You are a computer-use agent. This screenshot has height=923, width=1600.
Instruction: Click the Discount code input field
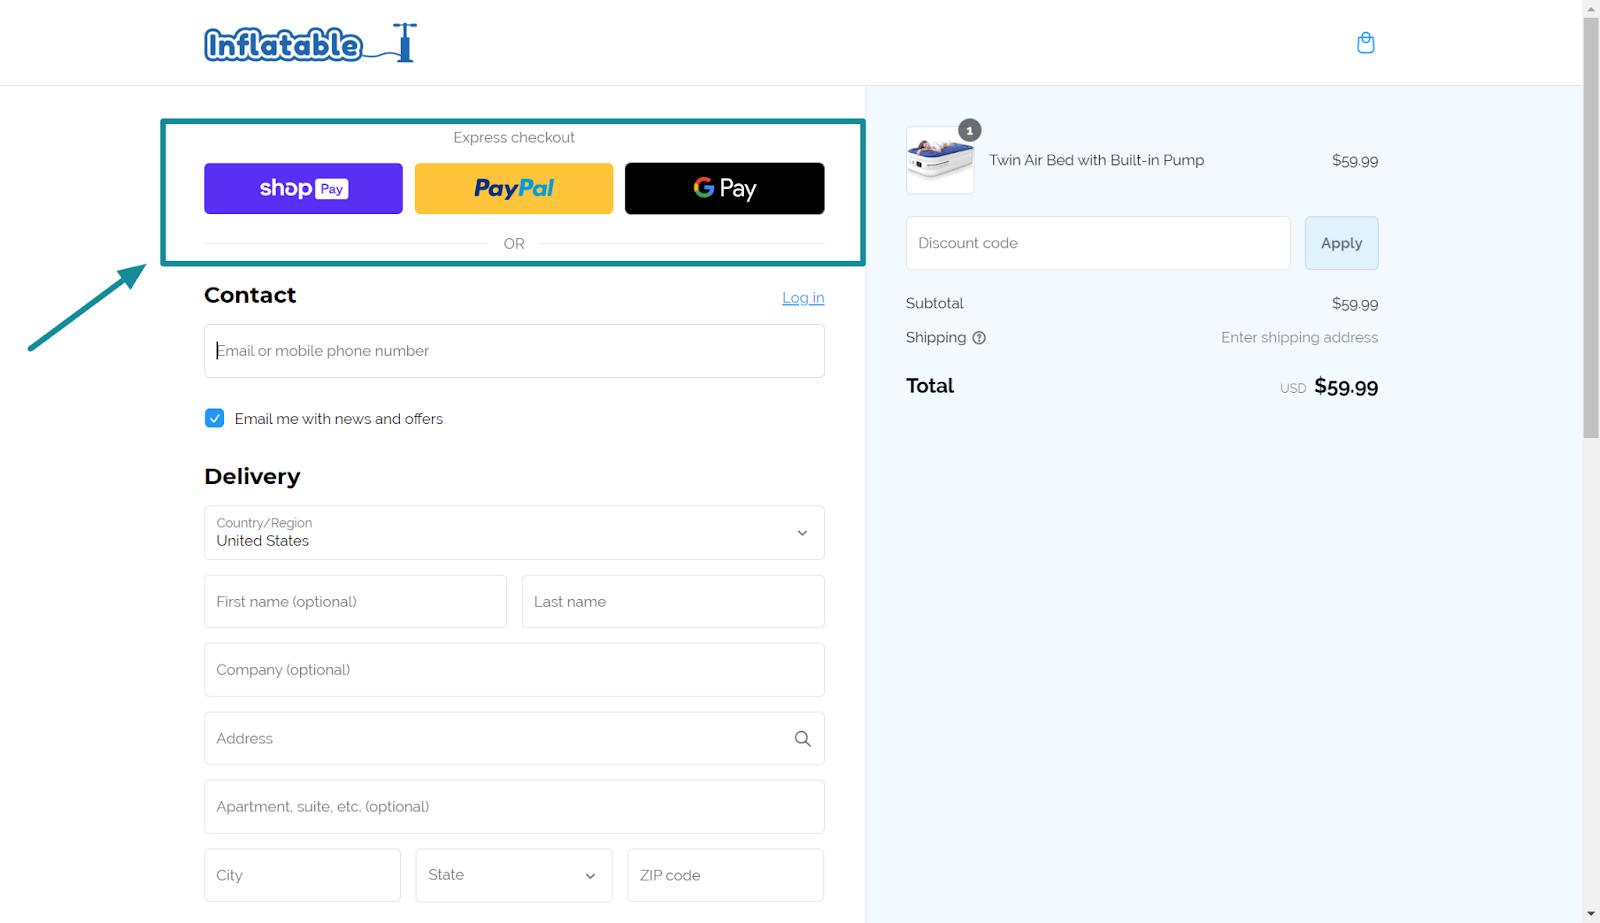click(1097, 243)
